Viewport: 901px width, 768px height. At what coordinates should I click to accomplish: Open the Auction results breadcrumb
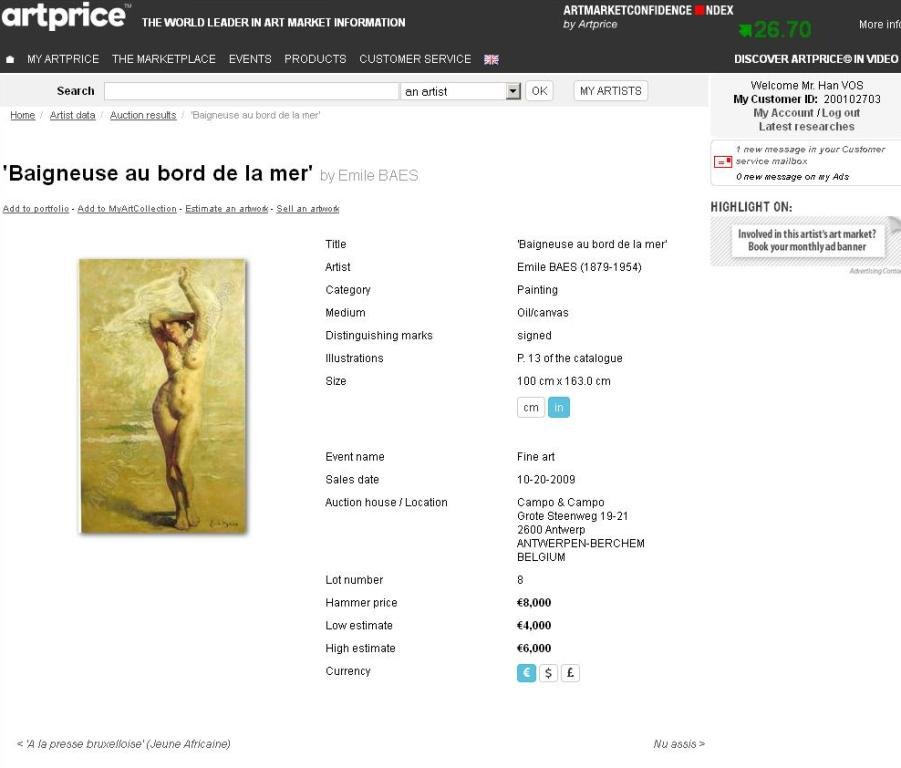point(143,115)
